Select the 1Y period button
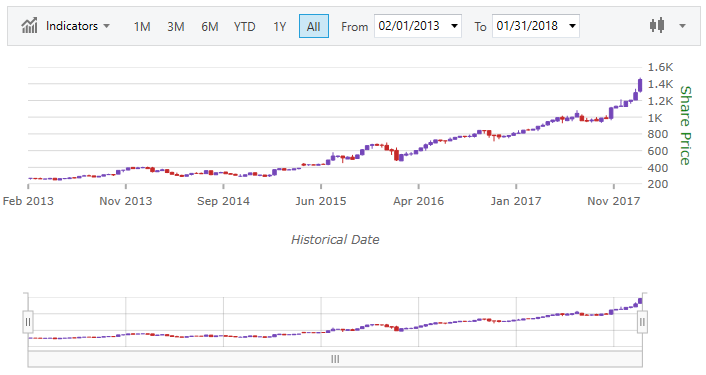This screenshot has width=706, height=375. 280,27
